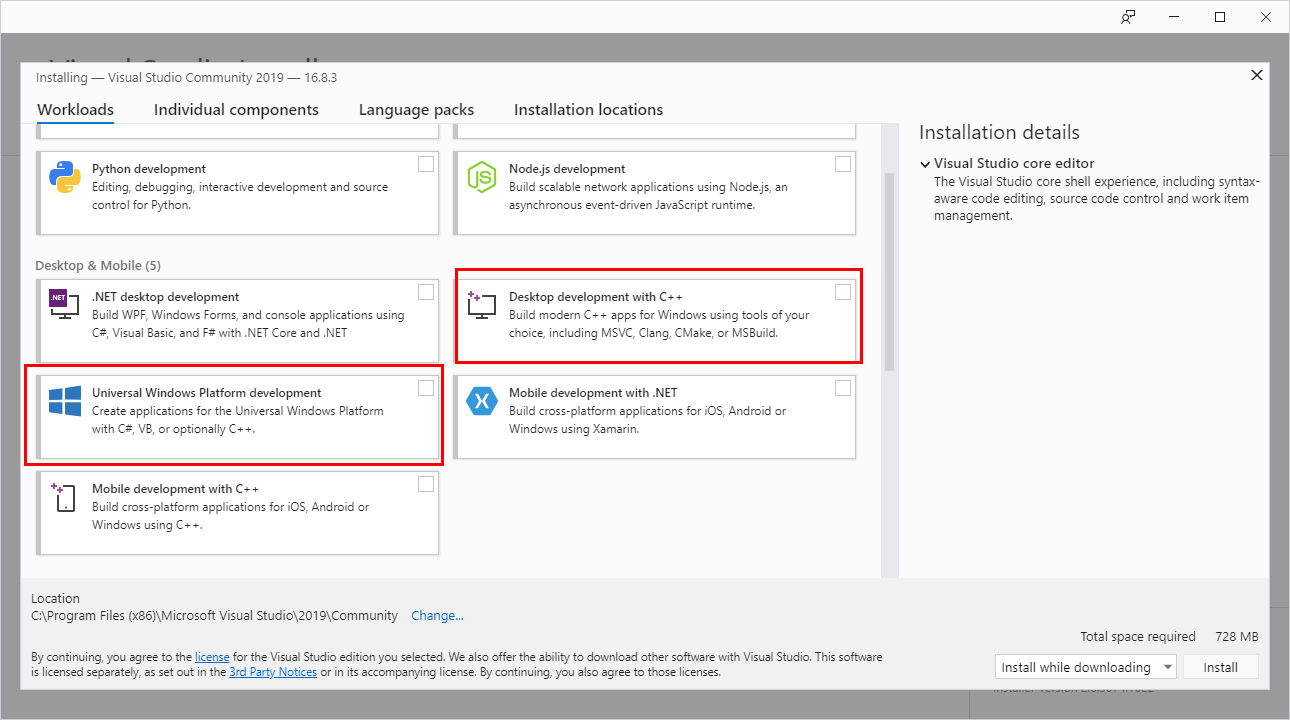Go to the Installation locations tab
This screenshot has height=720, width=1290.
[x=588, y=110]
